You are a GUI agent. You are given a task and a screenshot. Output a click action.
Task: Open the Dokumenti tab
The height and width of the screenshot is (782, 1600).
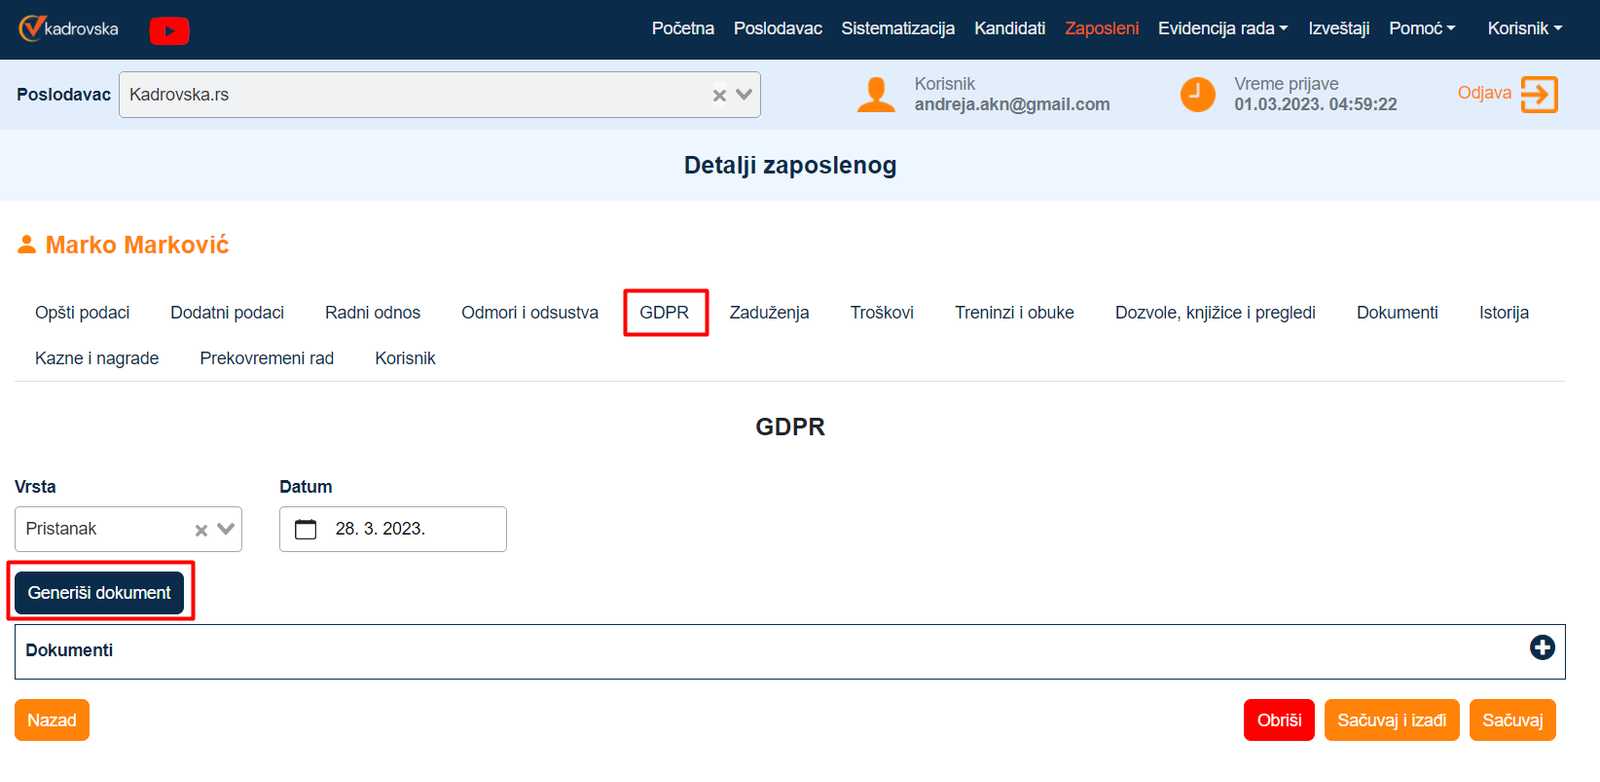tap(1396, 313)
